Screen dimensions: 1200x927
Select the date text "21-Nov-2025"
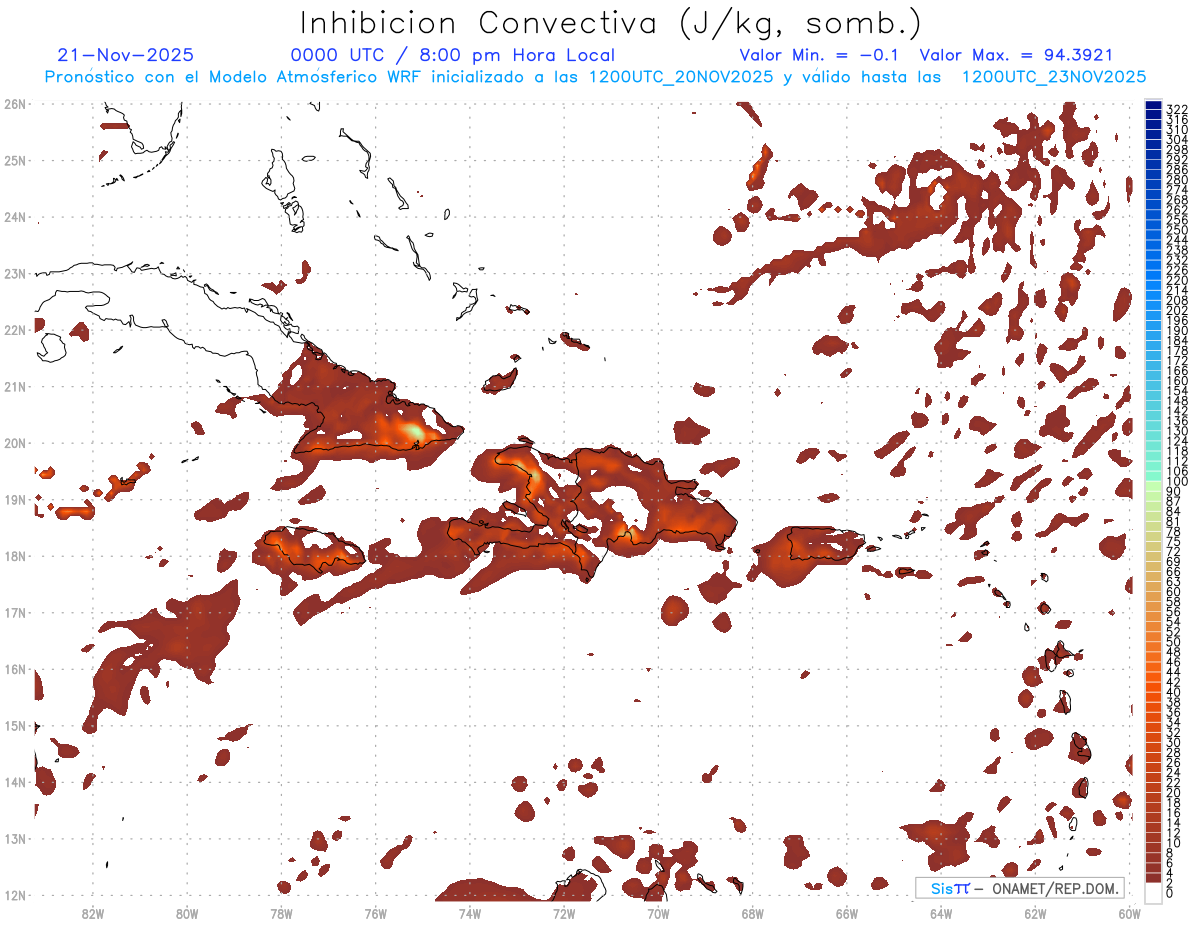click(126, 55)
